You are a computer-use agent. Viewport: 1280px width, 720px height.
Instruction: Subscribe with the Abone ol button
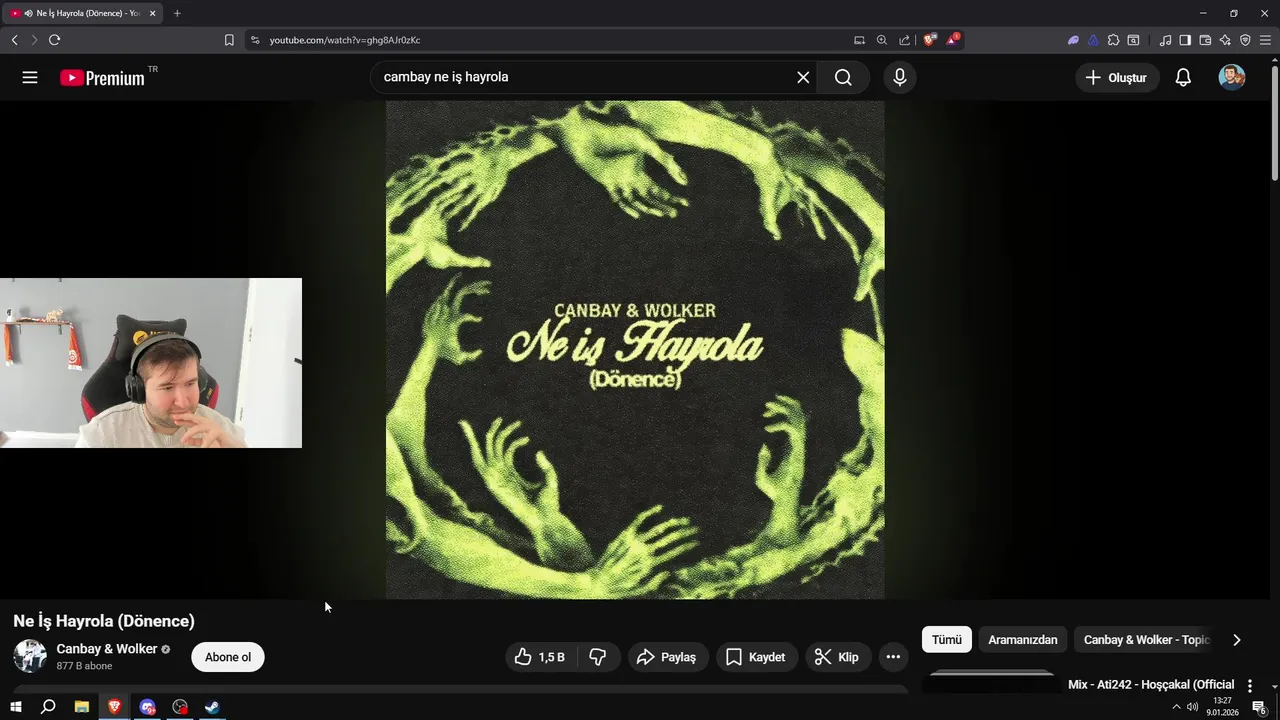pyautogui.click(x=228, y=657)
